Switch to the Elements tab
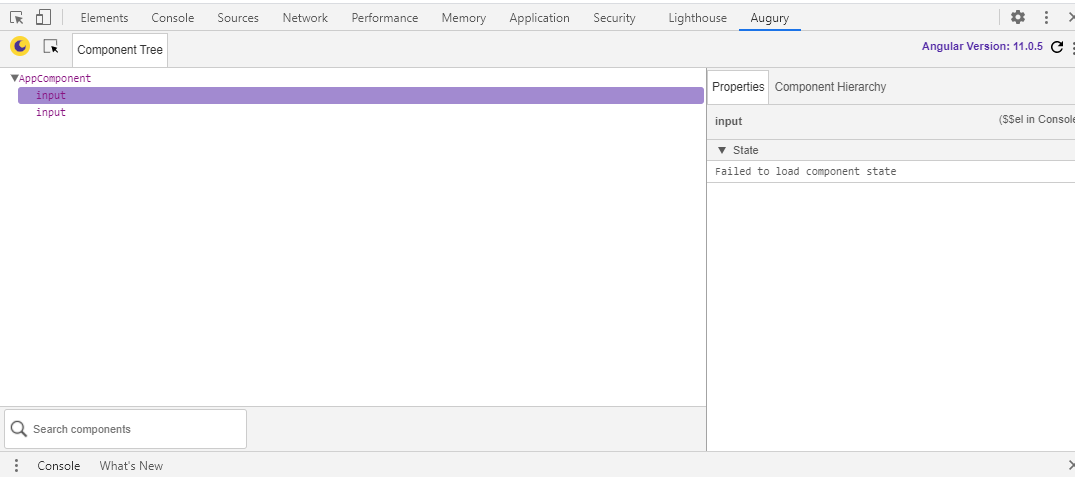1075x477 pixels. 104,18
